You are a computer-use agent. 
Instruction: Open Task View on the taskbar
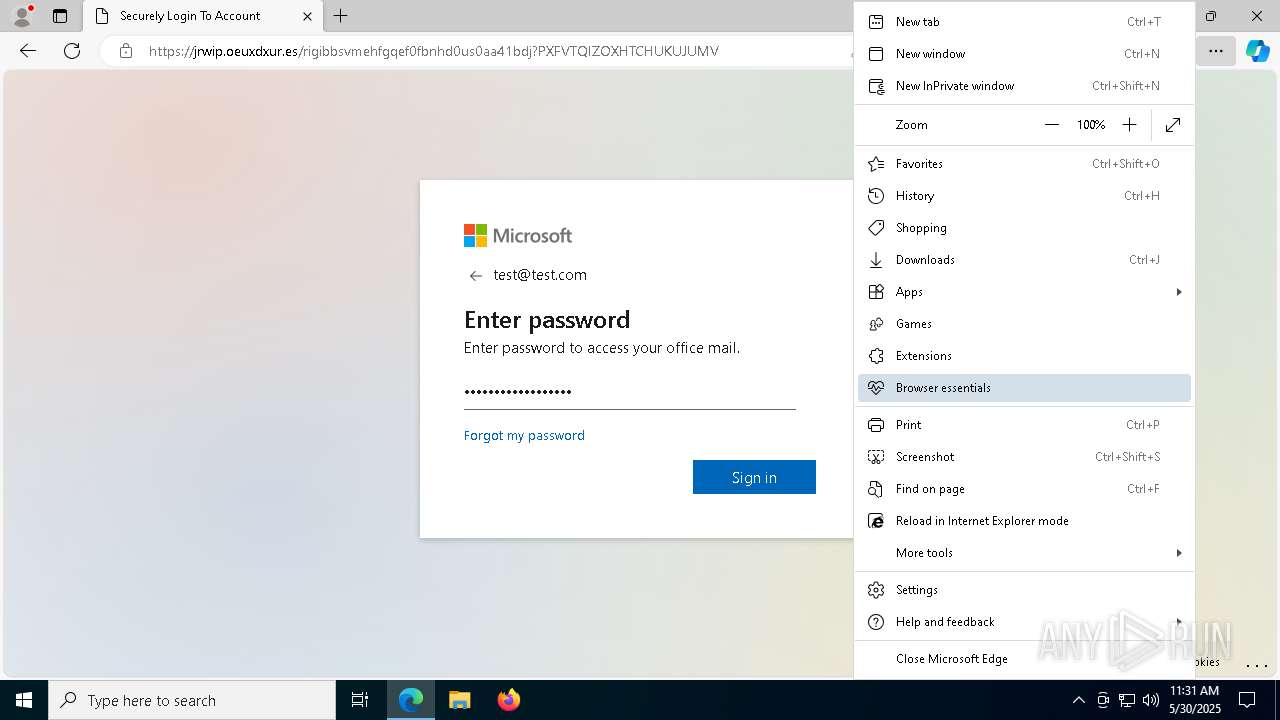click(360, 700)
